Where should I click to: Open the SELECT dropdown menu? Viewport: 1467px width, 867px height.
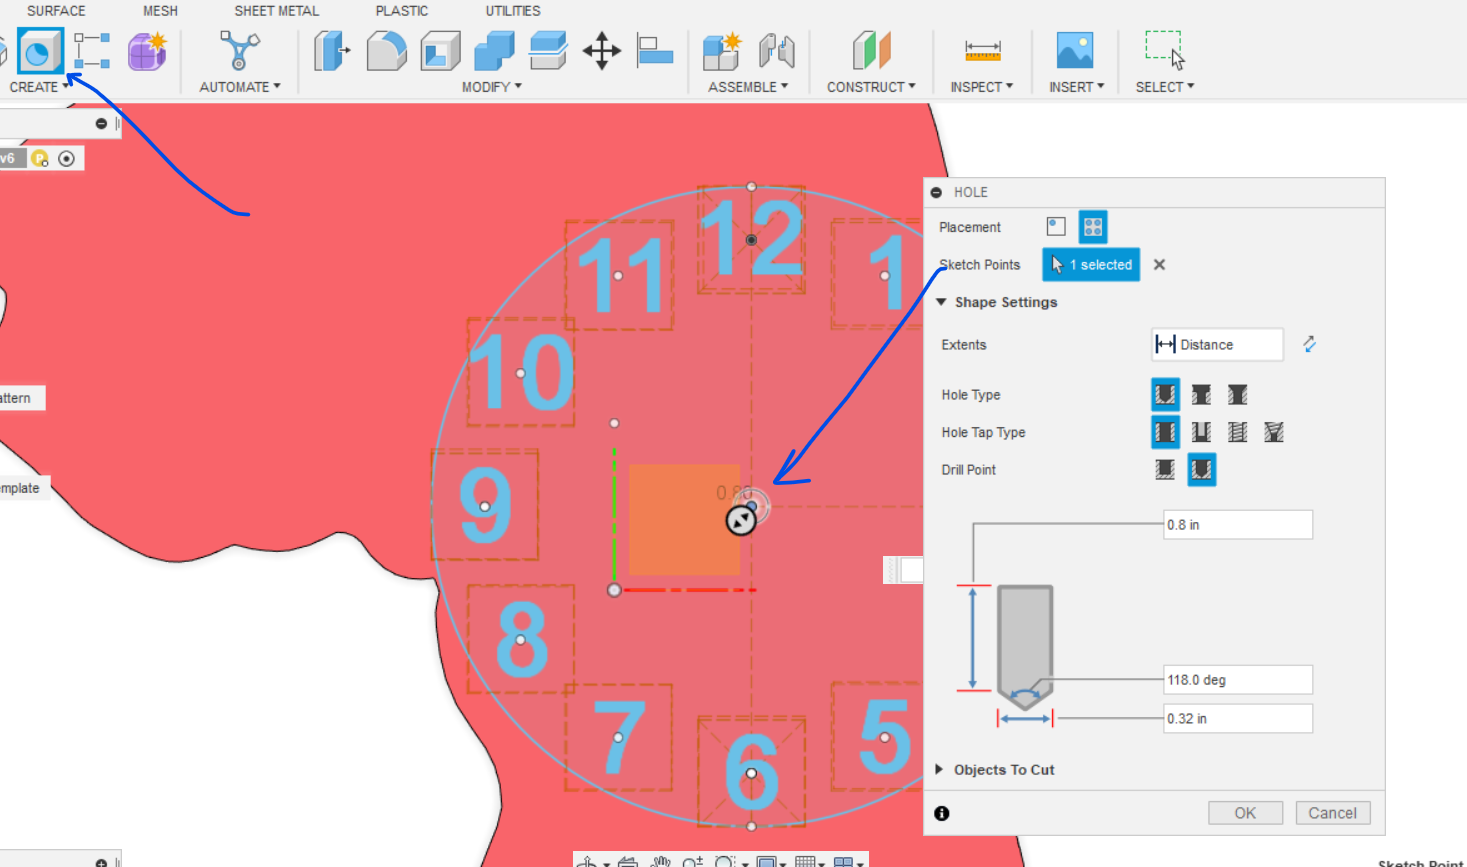(x=1165, y=87)
